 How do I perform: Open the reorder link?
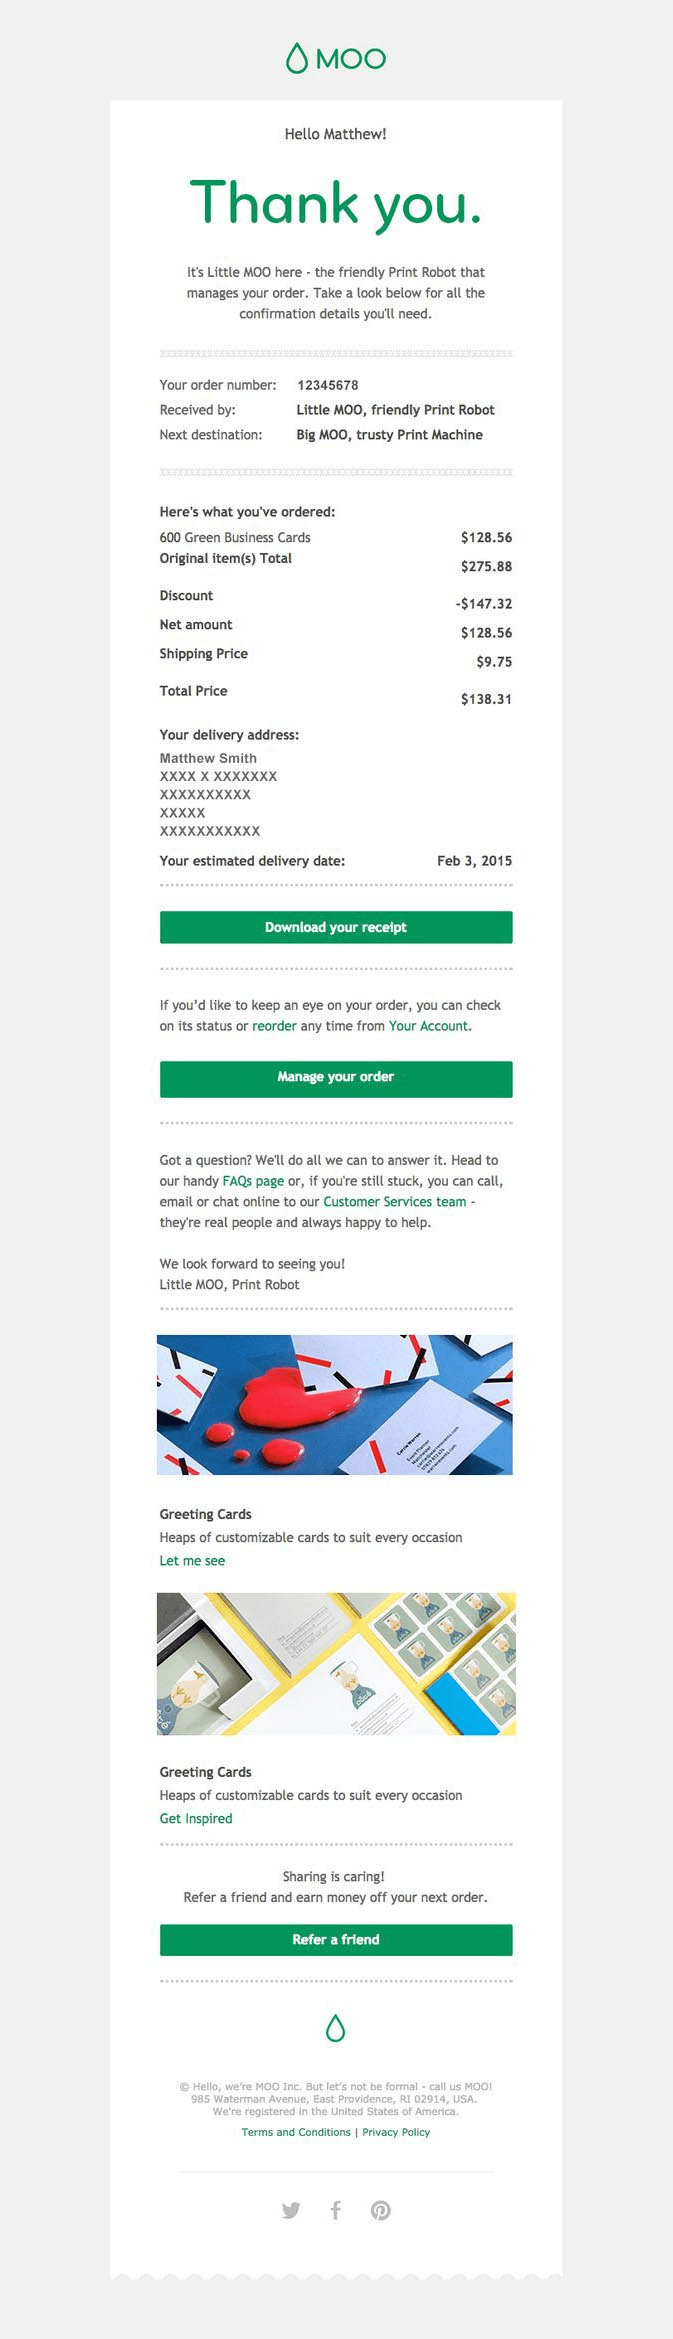[x=274, y=1026]
